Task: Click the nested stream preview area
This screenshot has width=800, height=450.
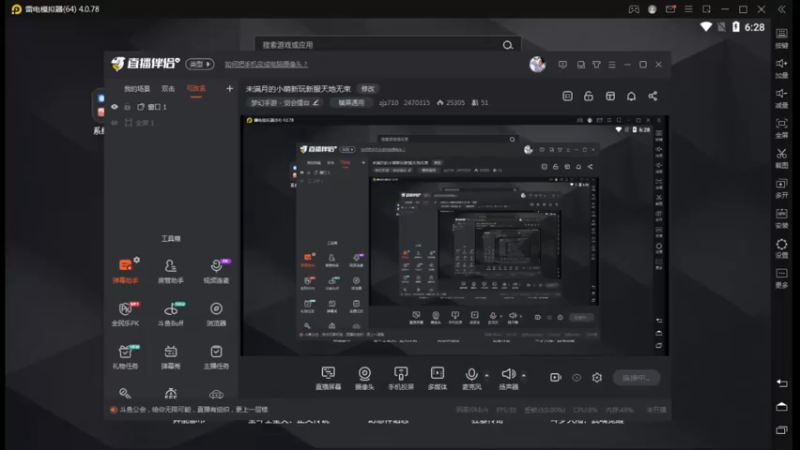Action: pyautogui.click(x=455, y=236)
